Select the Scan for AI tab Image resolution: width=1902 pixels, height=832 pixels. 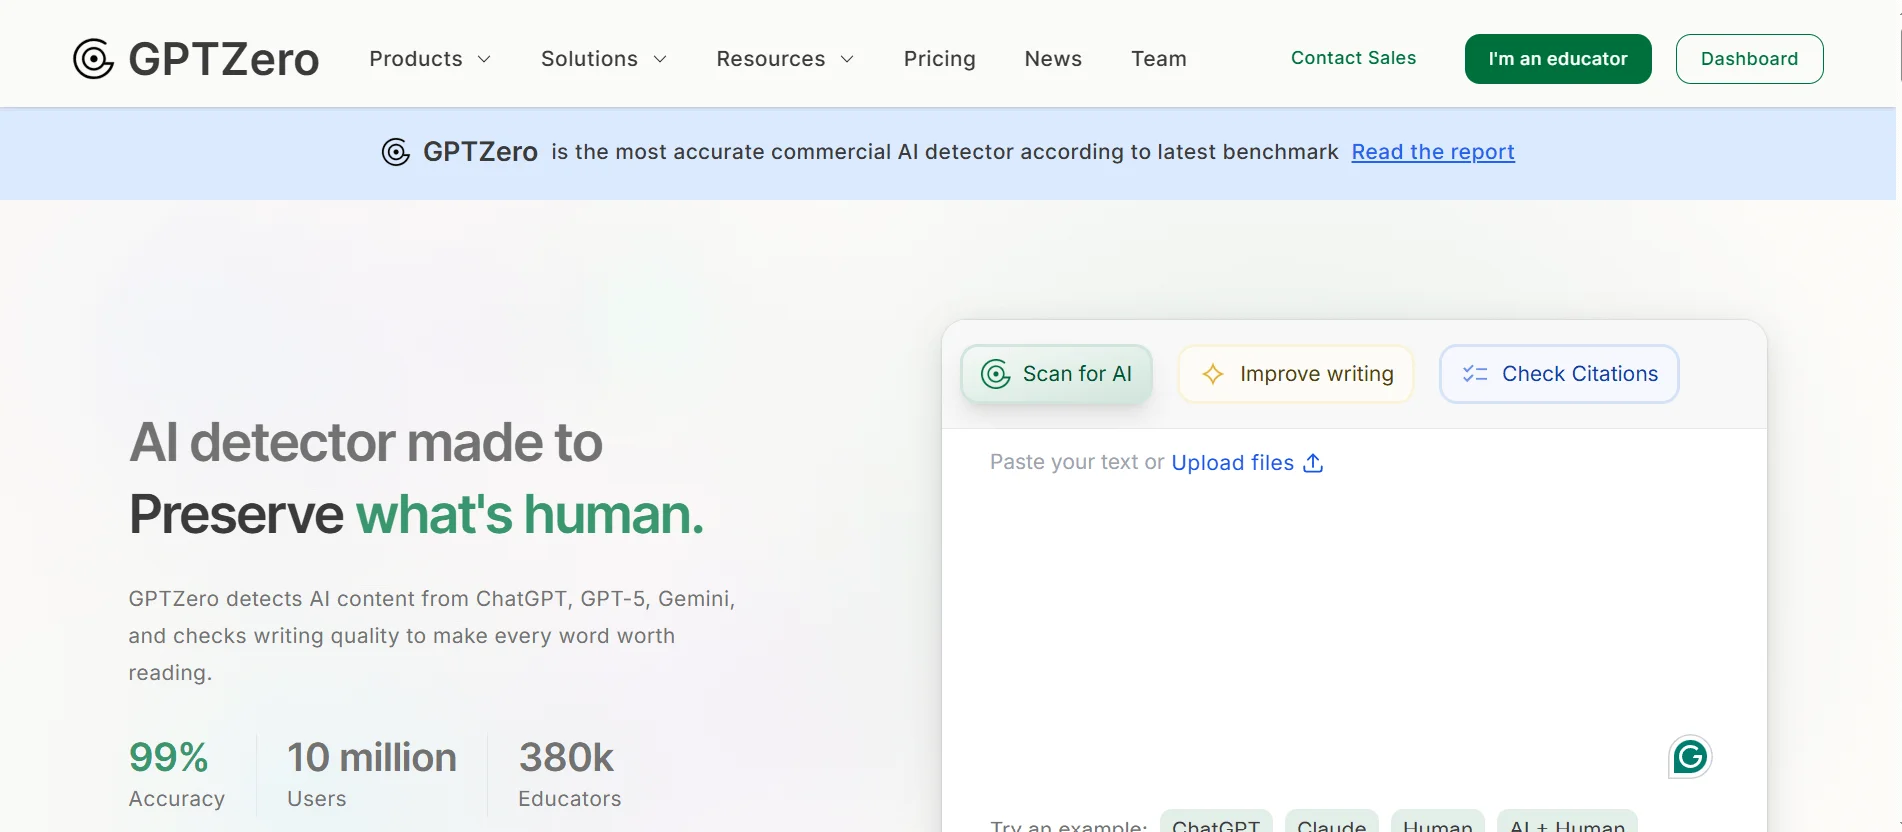click(1057, 374)
